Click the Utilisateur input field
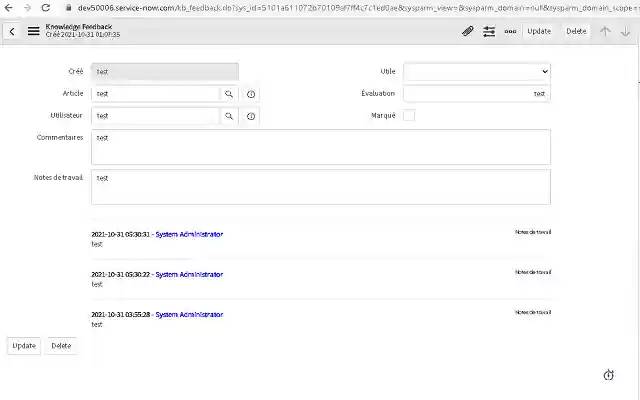This screenshot has height=400, width=640. [x=155, y=116]
